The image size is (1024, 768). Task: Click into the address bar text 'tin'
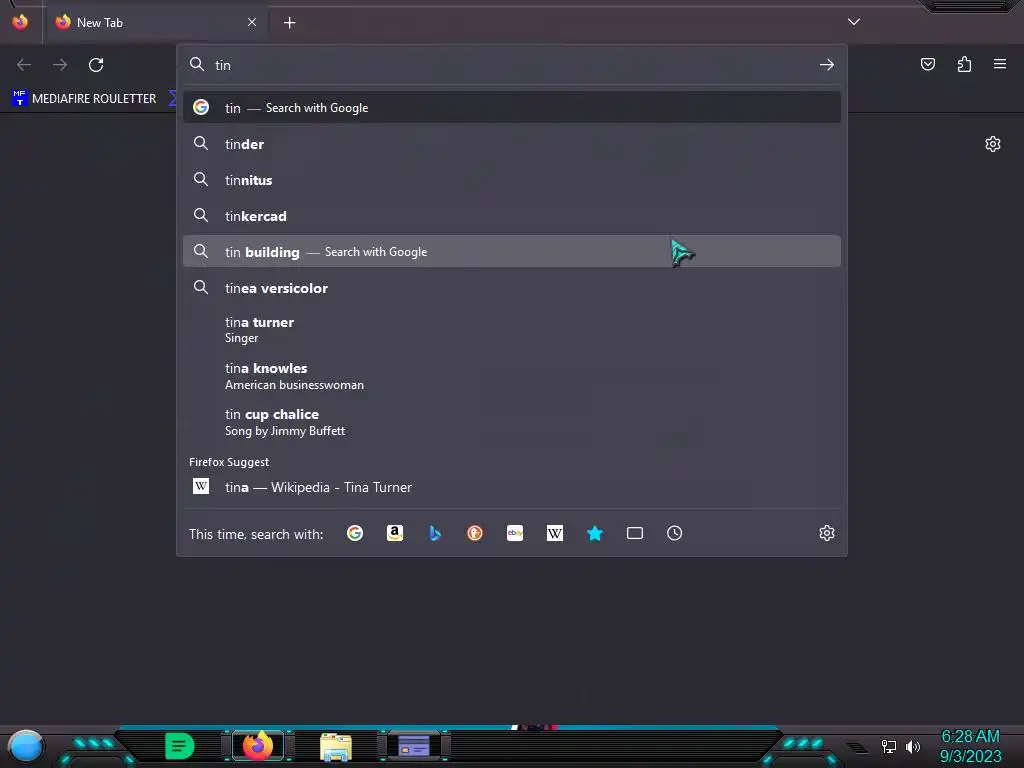click(223, 65)
